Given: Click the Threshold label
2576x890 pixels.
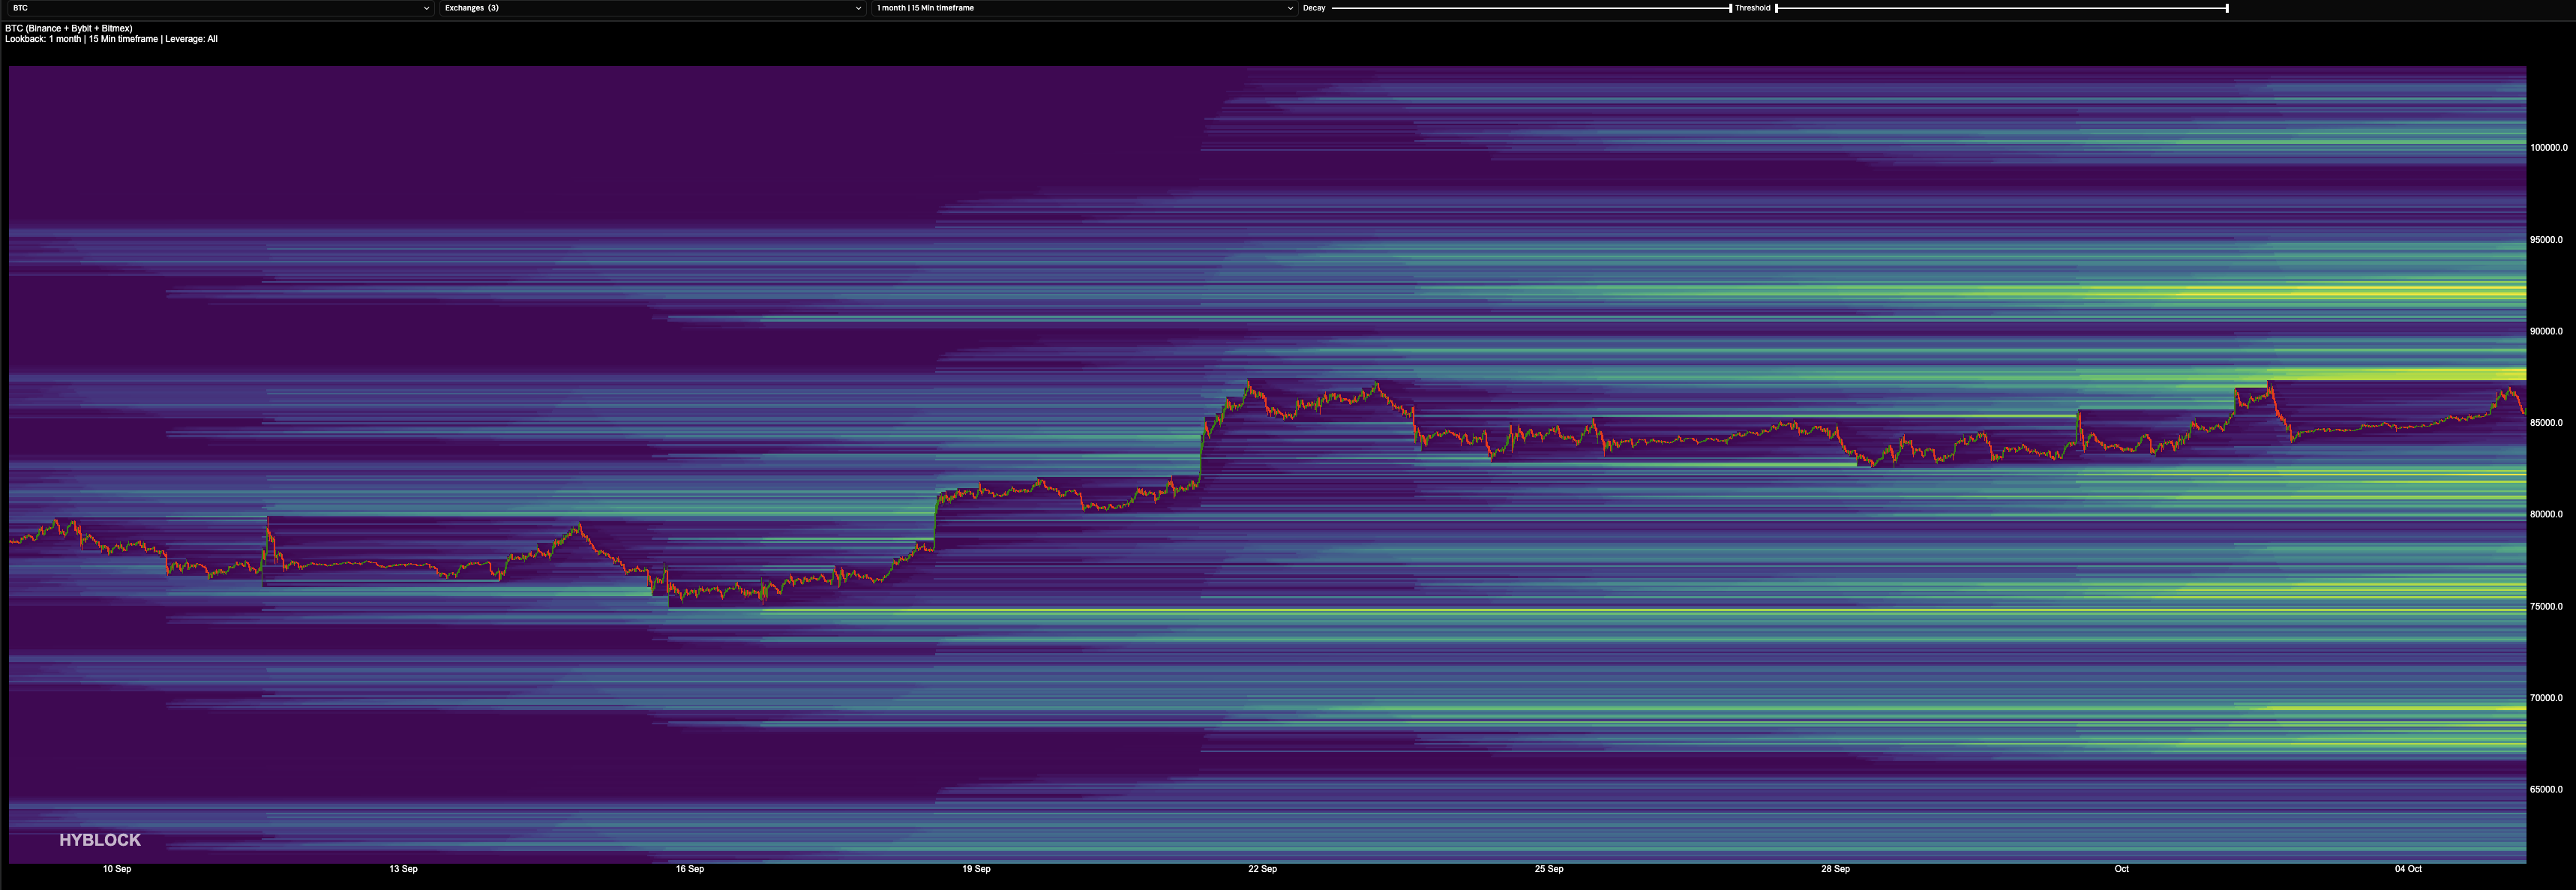Looking at the screenshot, I should (1752, 8).
